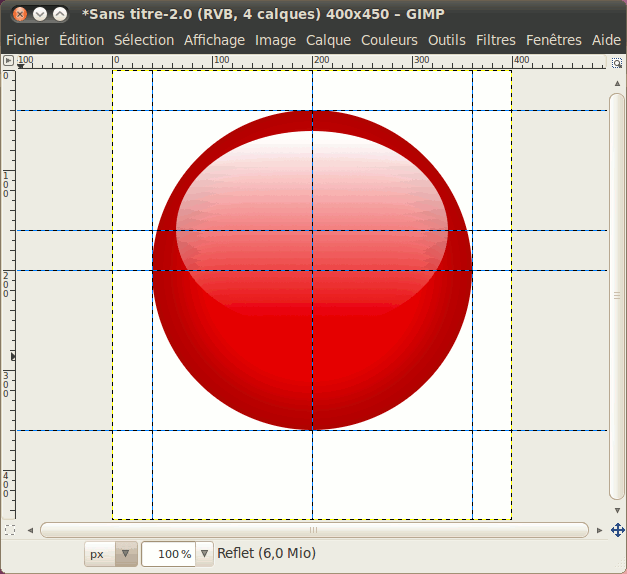
Task: Click the horizontal scrollbar thumb
Action: 313,530
